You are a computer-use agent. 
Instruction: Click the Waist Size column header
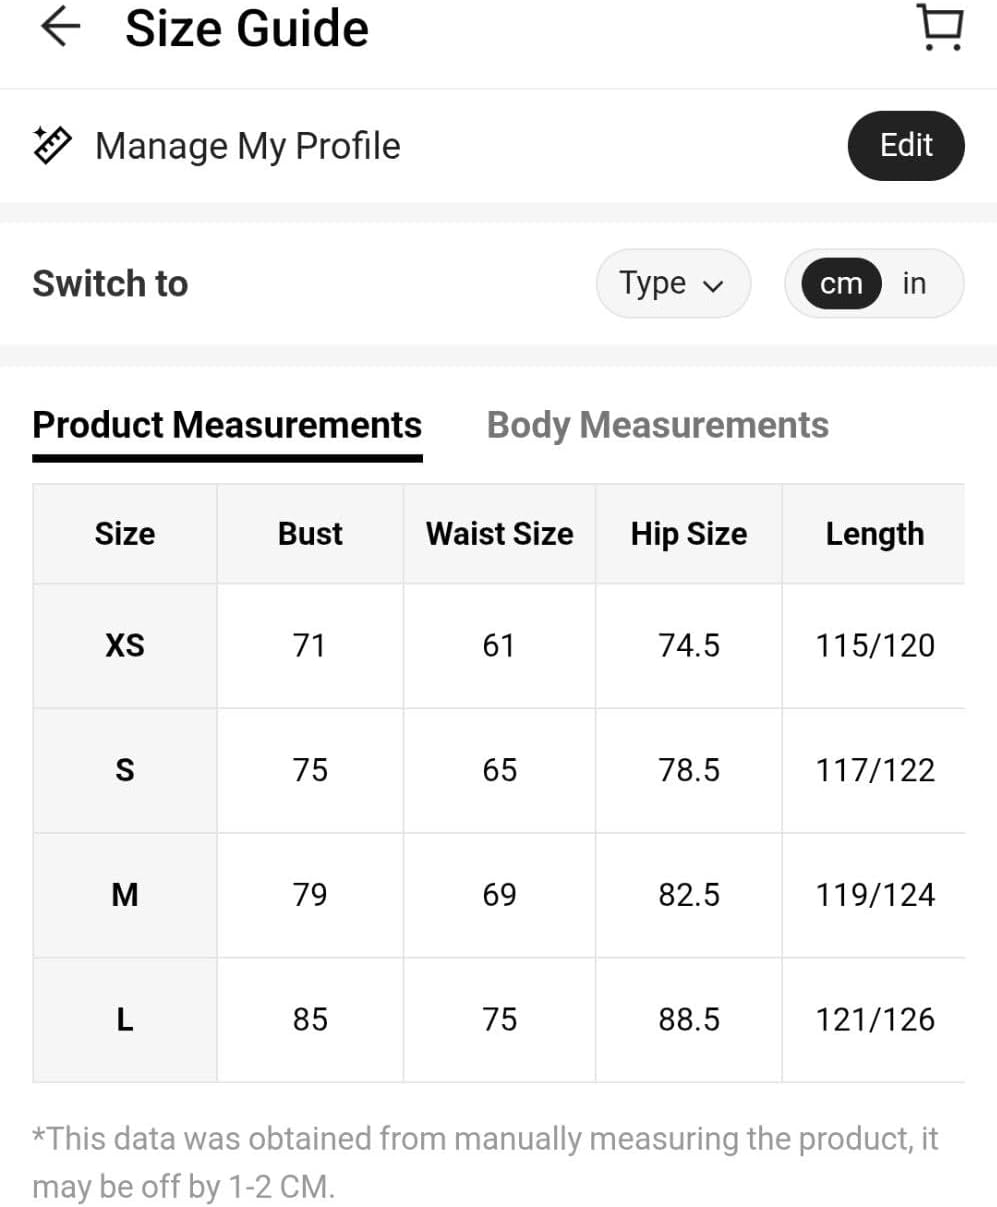point(500,534)
